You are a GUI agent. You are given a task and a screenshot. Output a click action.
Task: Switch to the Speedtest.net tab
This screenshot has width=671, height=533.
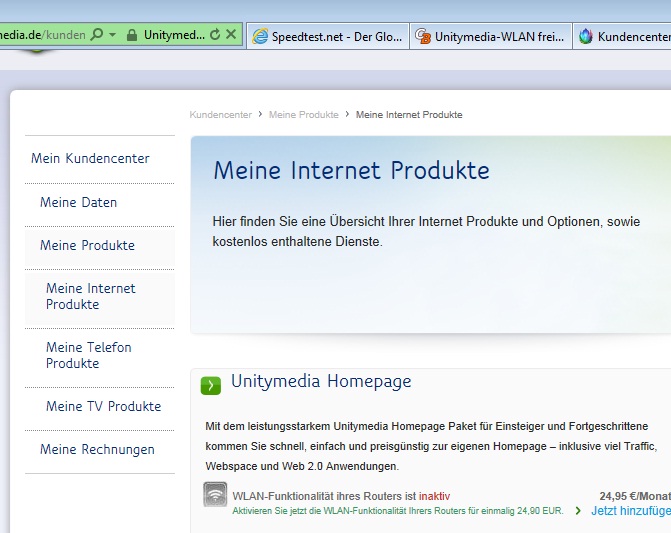pyautogui.click(x=328, y=37)
